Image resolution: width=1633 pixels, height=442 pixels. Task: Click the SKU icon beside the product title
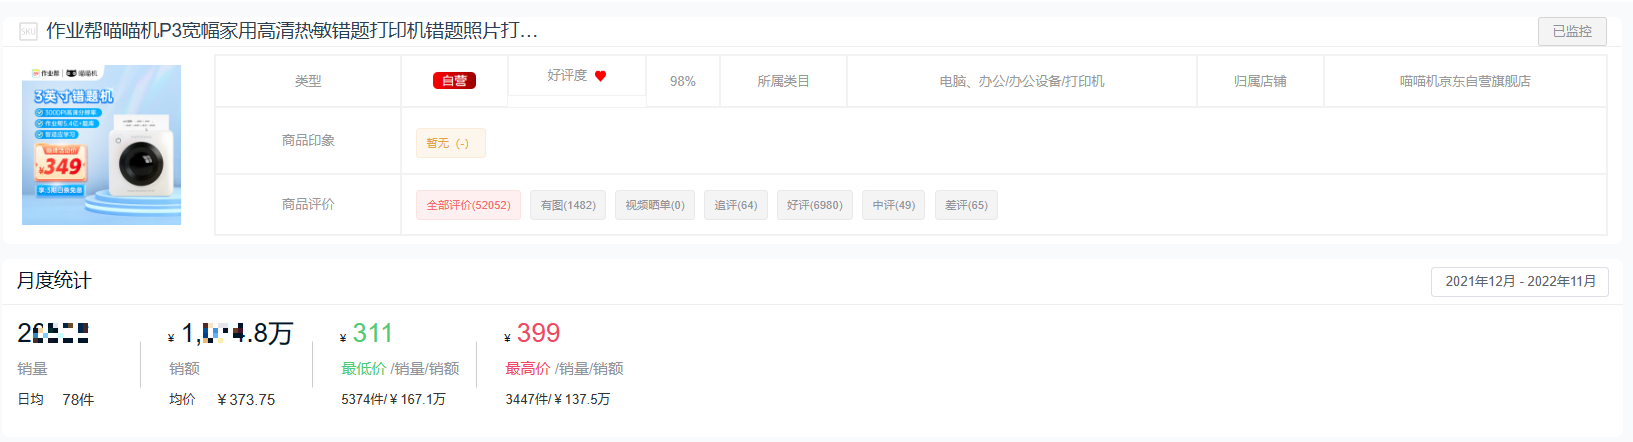point(28,32)
